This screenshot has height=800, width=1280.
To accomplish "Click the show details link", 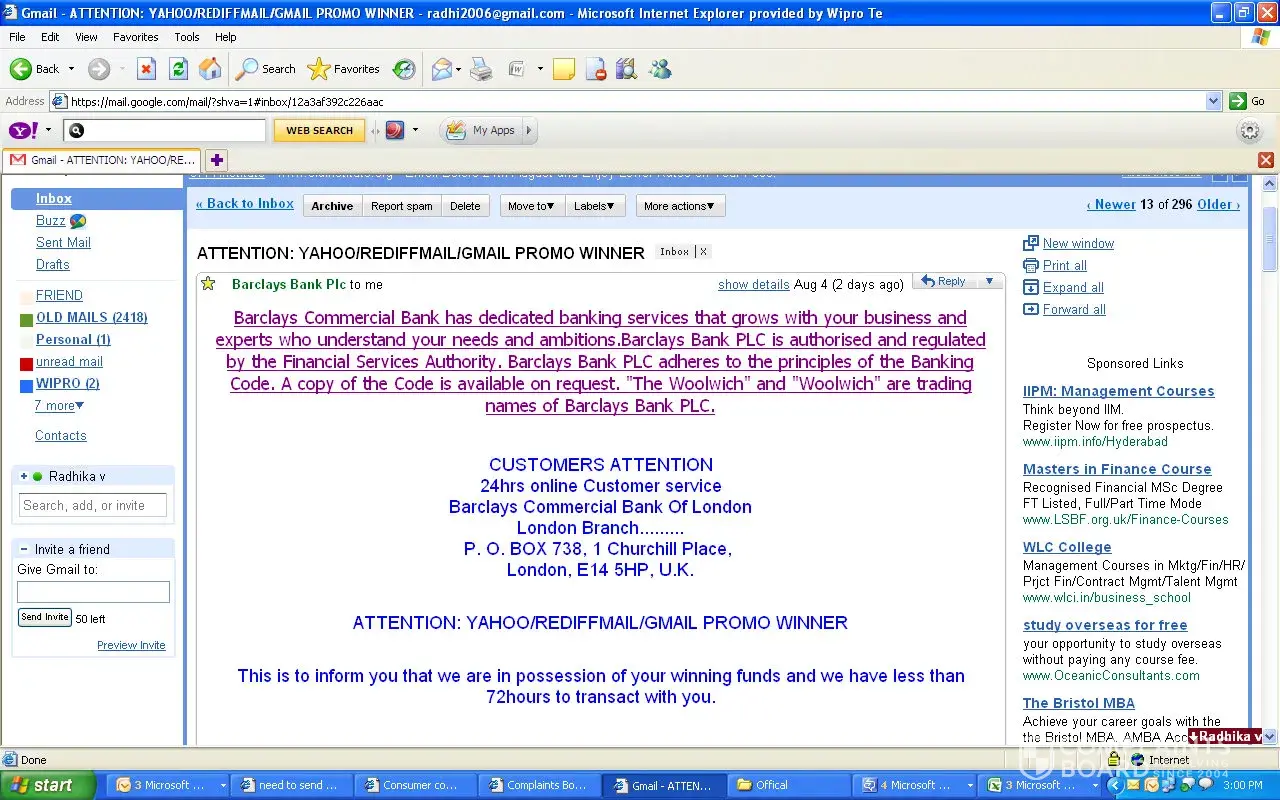I will (x=754, y=284).
